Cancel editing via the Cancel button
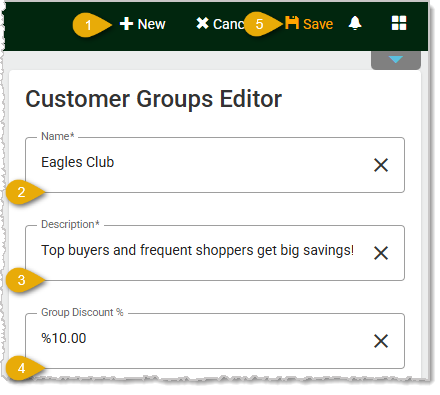 (x=220, y=24)
